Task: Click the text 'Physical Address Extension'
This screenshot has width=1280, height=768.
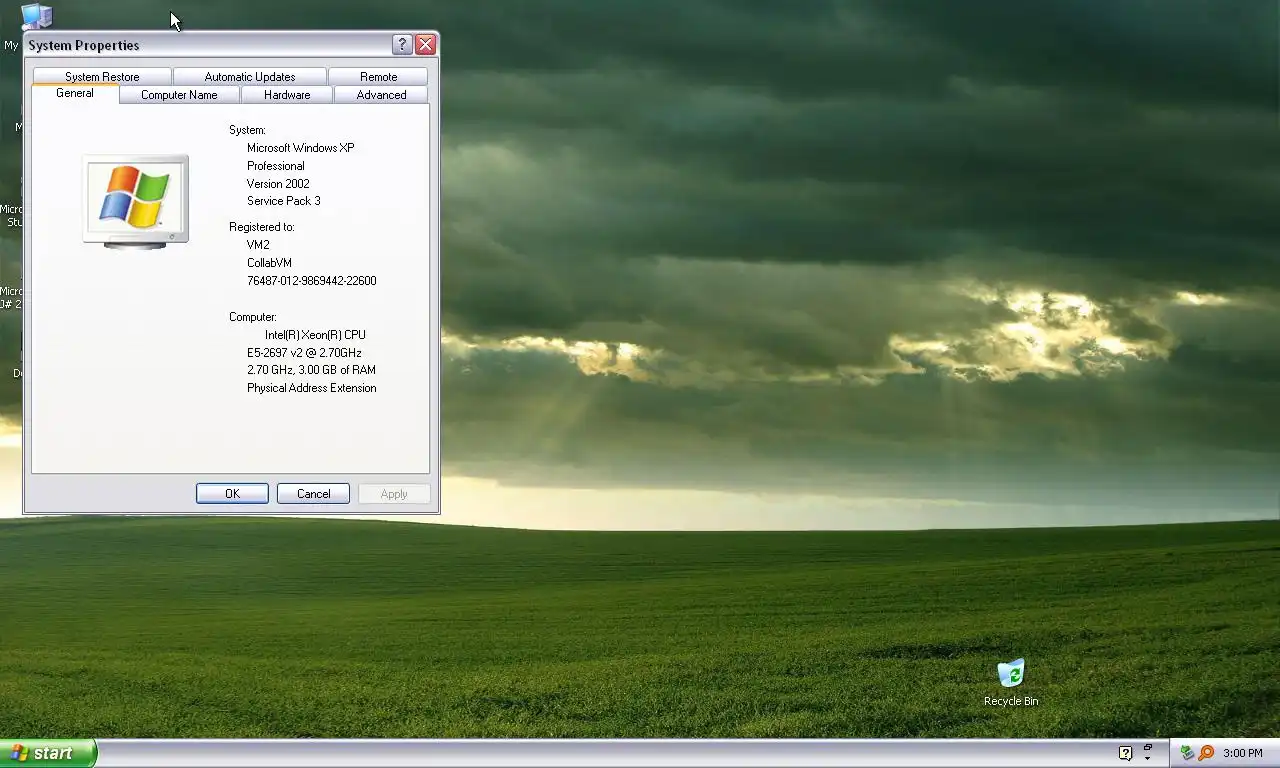Action: (x=312, y=388)
